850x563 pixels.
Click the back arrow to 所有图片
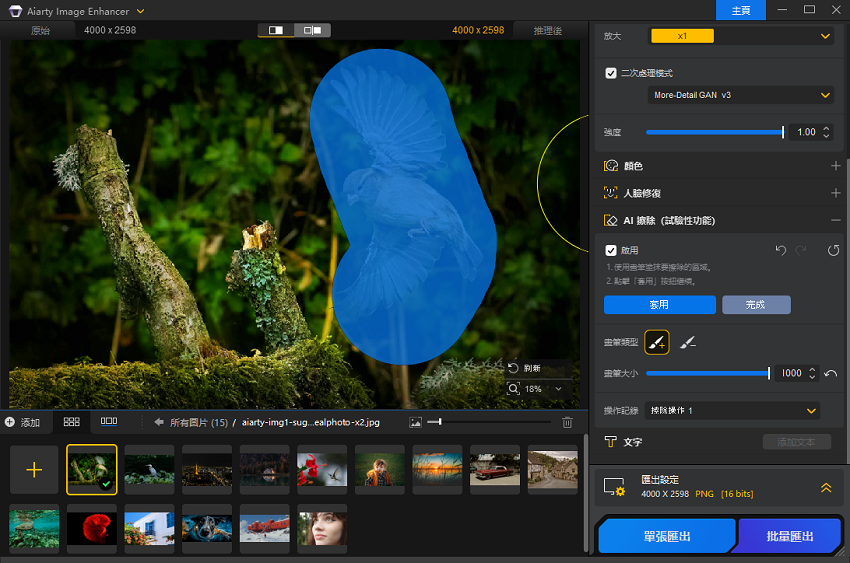(159, 422)
